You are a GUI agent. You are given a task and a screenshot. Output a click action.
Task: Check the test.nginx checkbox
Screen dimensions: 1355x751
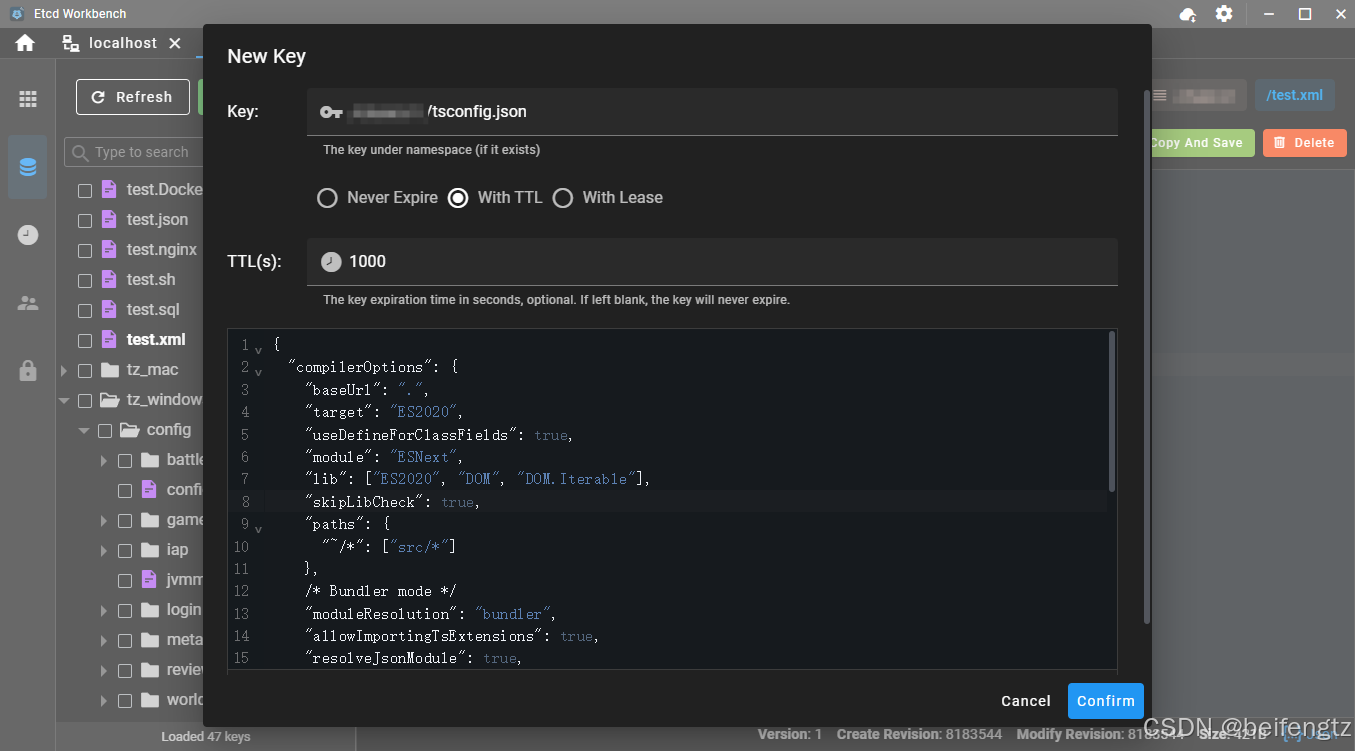click(x=85, y=250)
